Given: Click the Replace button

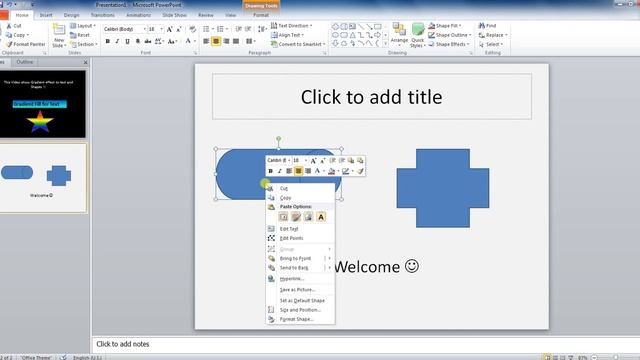Looking at the screenshot, I should (493, 35).
